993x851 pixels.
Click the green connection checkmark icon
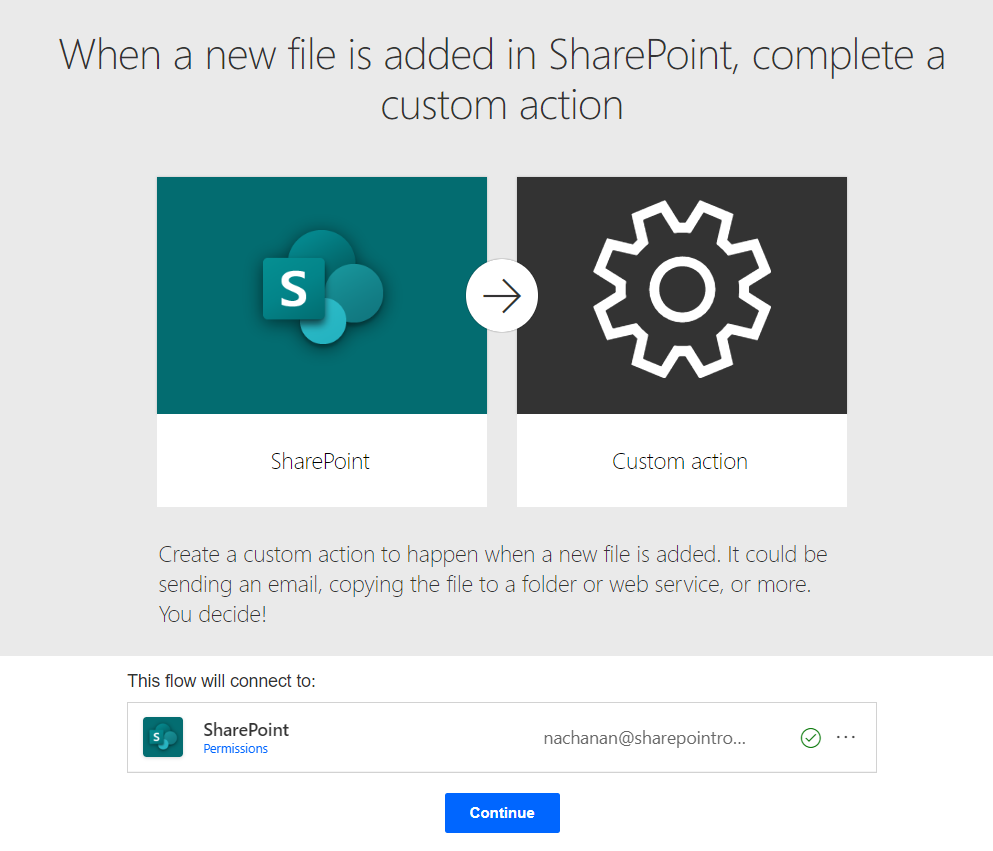coord(811,738)
